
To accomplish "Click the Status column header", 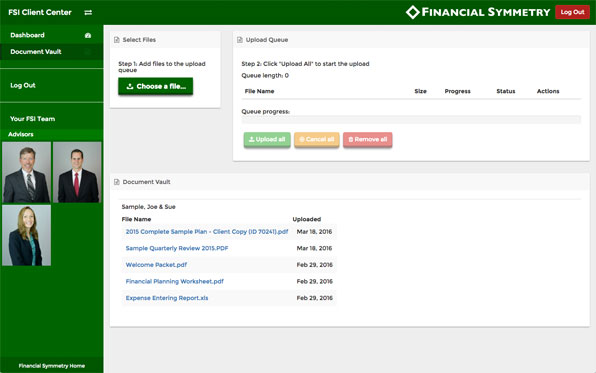I will [x=506, y=91].
